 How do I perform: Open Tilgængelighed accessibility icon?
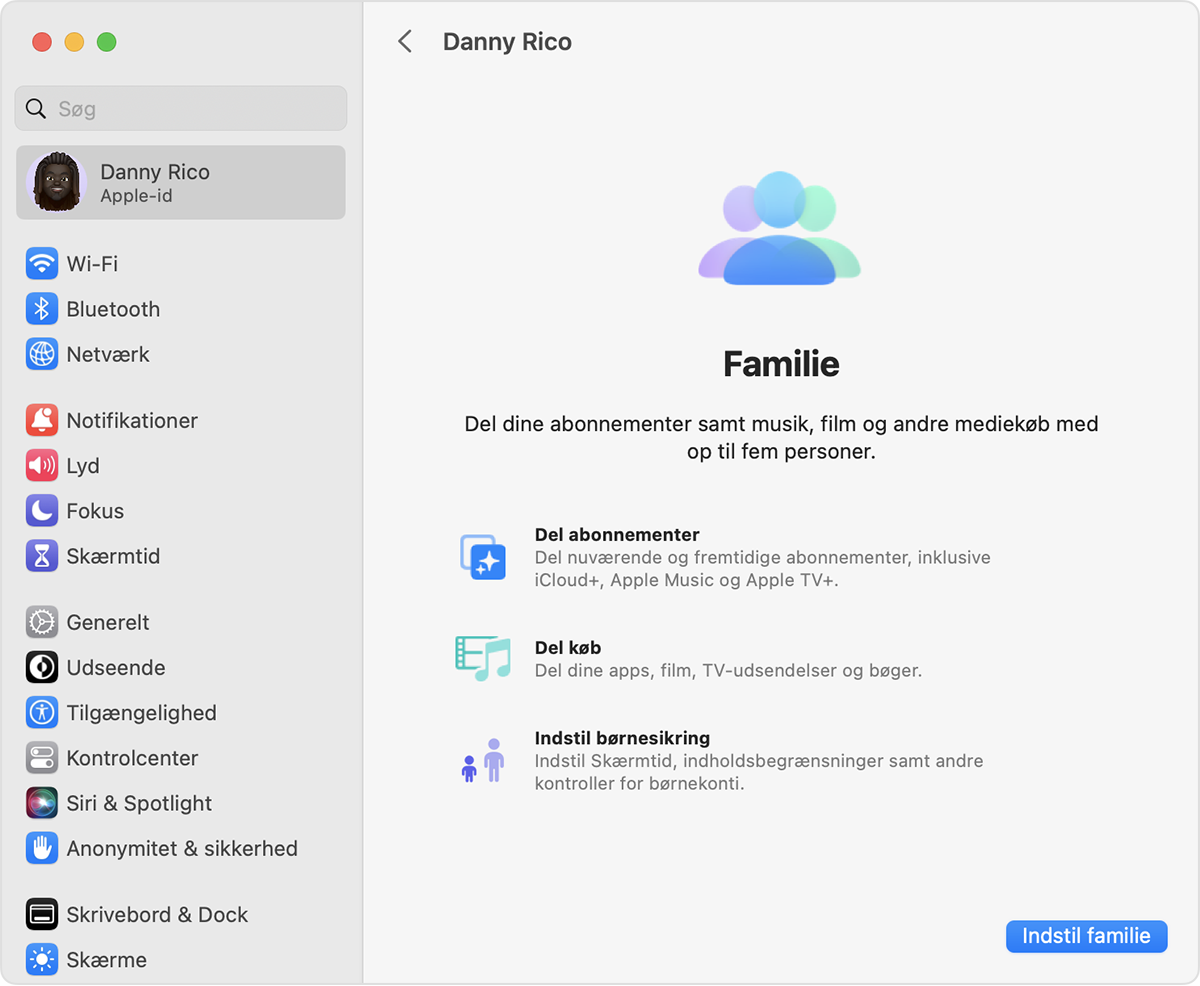click(x=42, y=713)
